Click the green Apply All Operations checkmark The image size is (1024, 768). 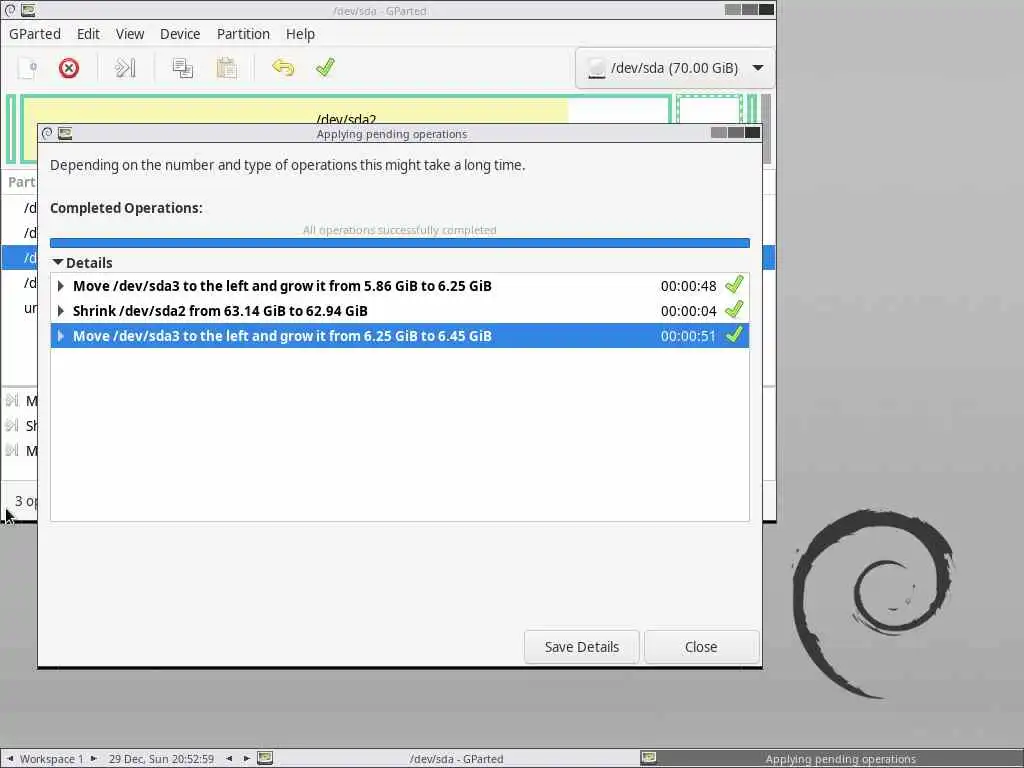click(x=325, y=67)
